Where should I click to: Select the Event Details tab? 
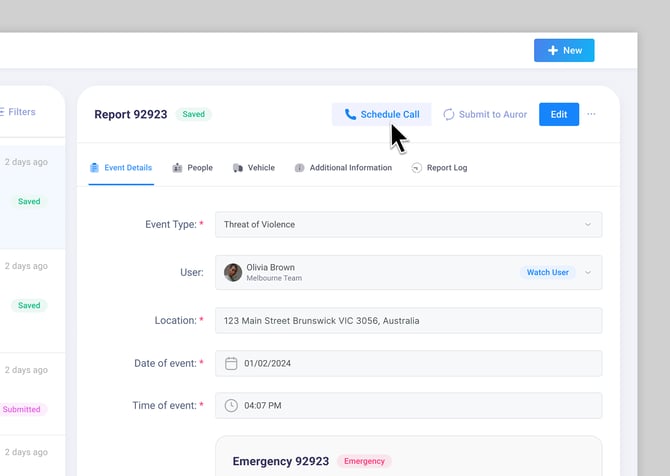(121, 168)
